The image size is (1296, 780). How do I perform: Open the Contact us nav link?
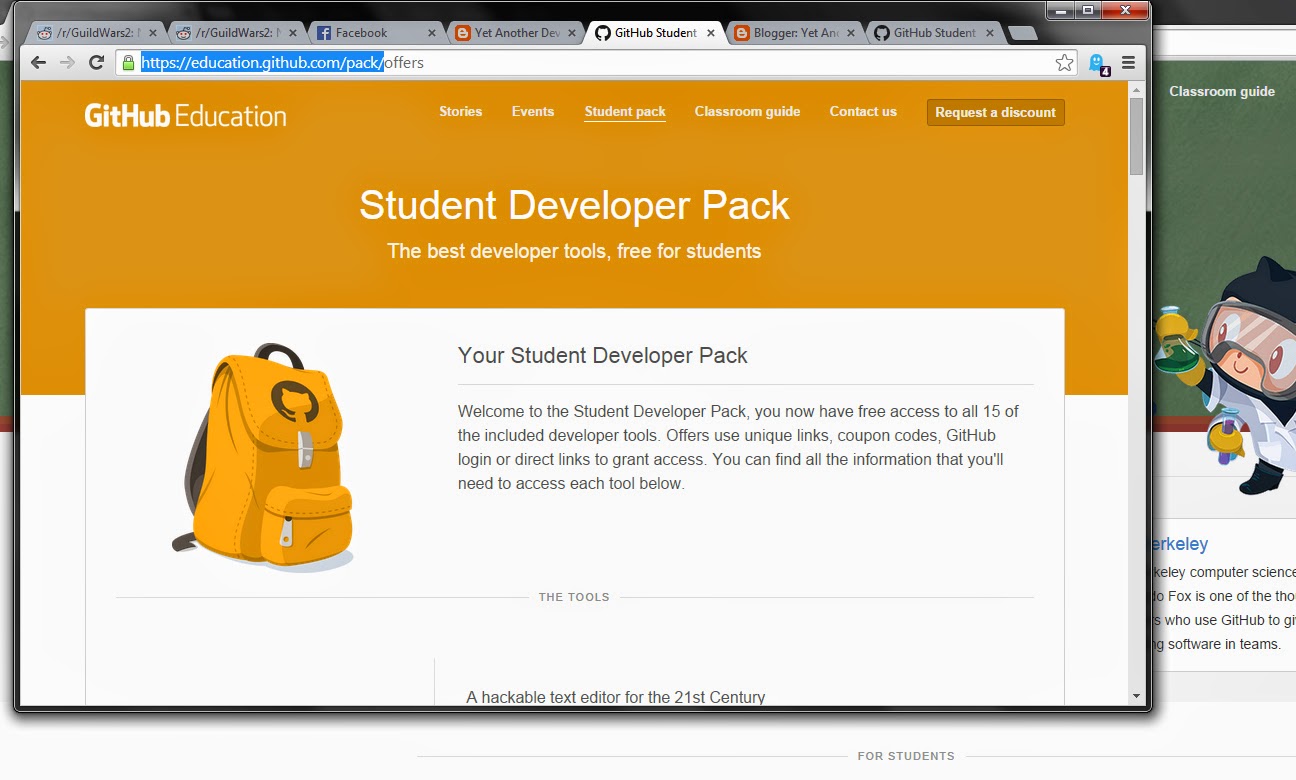click(863, 112)
